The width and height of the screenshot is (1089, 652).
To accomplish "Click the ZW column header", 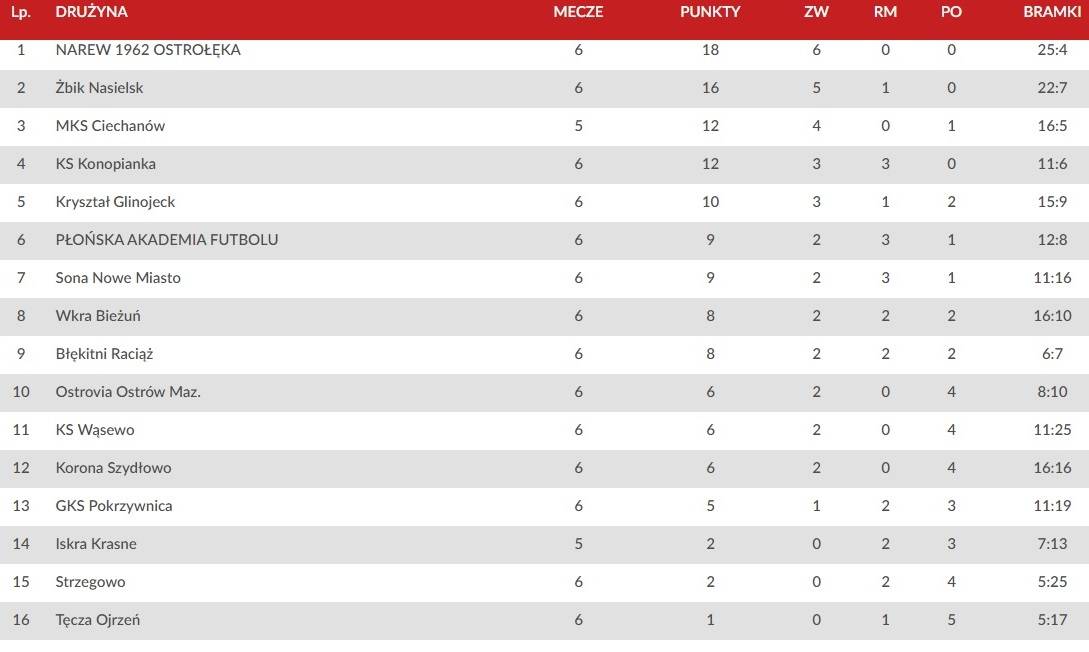I will (816, 12).
